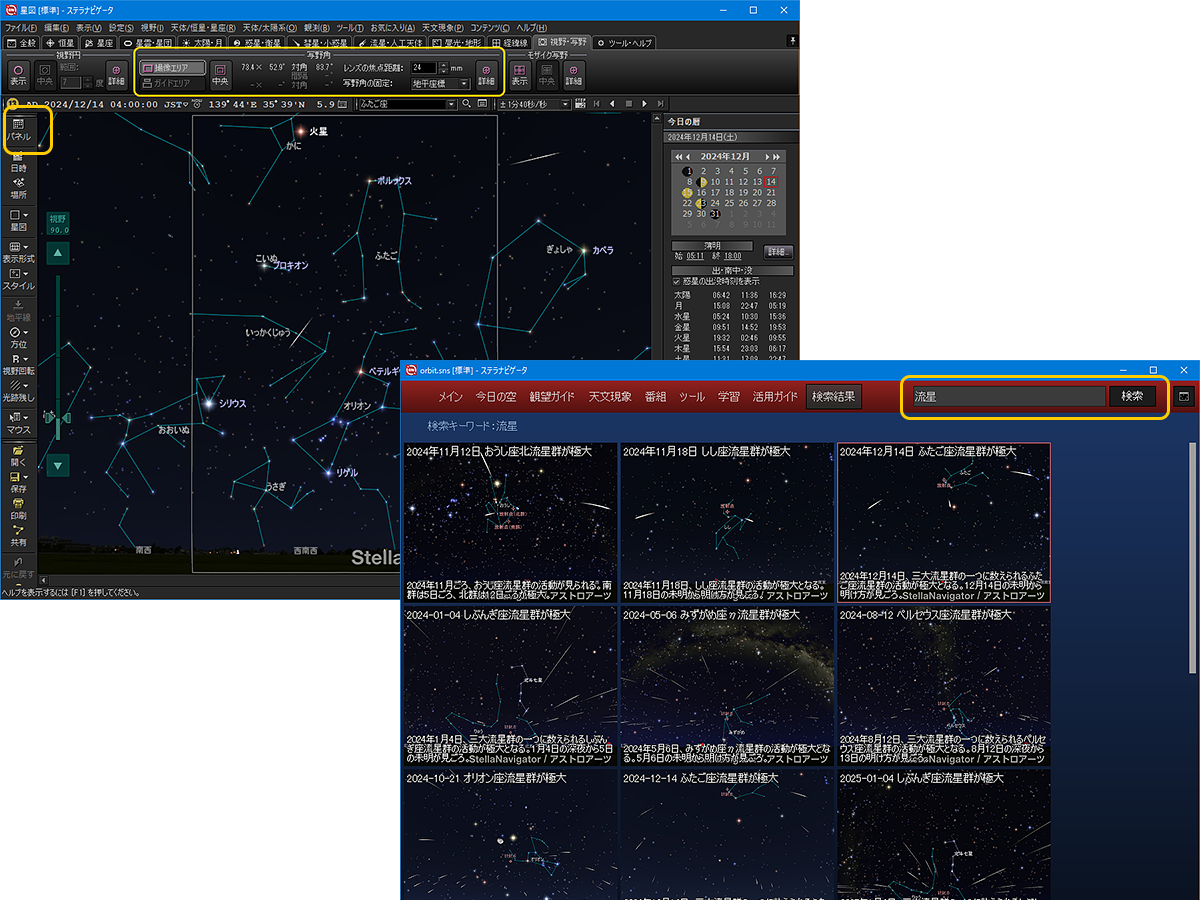
Task: Toggle the ガイドエリア button
Action: (x=172, y=83)
